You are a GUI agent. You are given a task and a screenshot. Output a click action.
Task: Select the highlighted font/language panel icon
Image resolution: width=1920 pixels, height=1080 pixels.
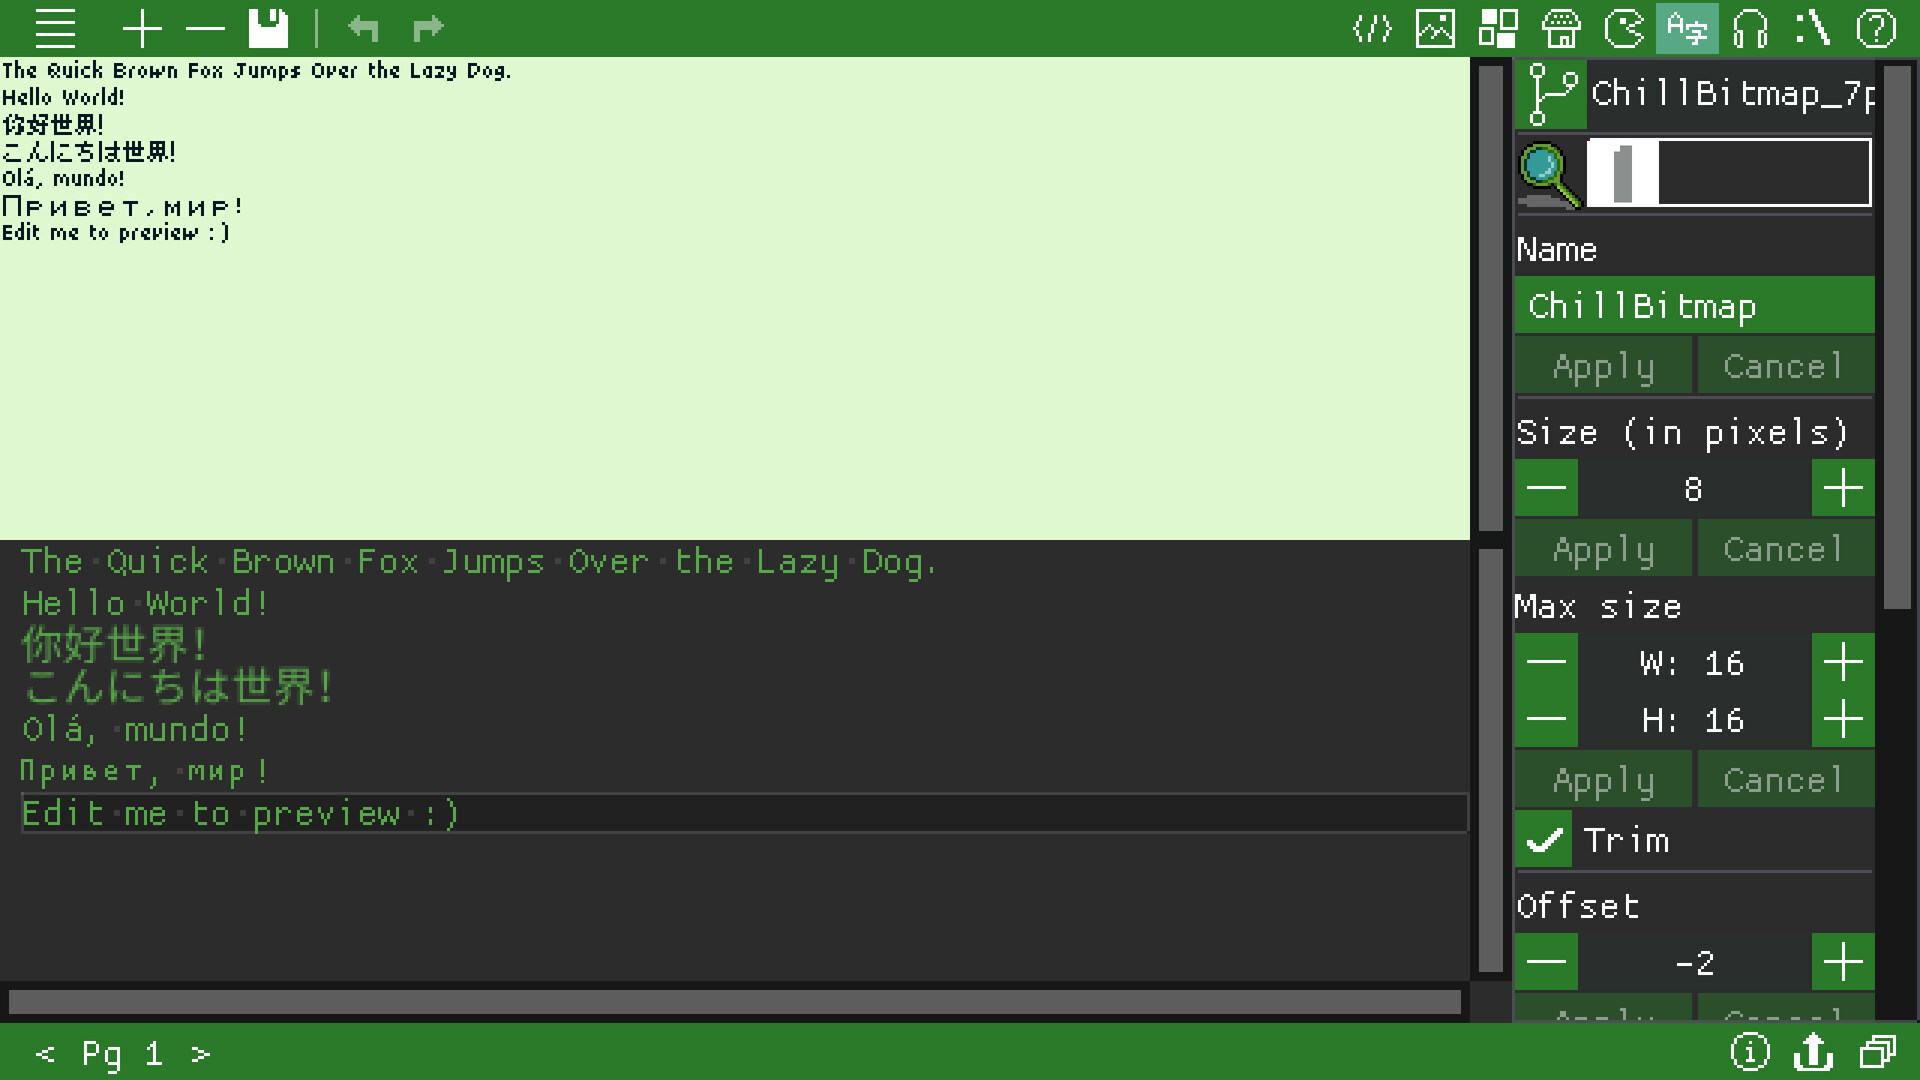(1687, 28)
